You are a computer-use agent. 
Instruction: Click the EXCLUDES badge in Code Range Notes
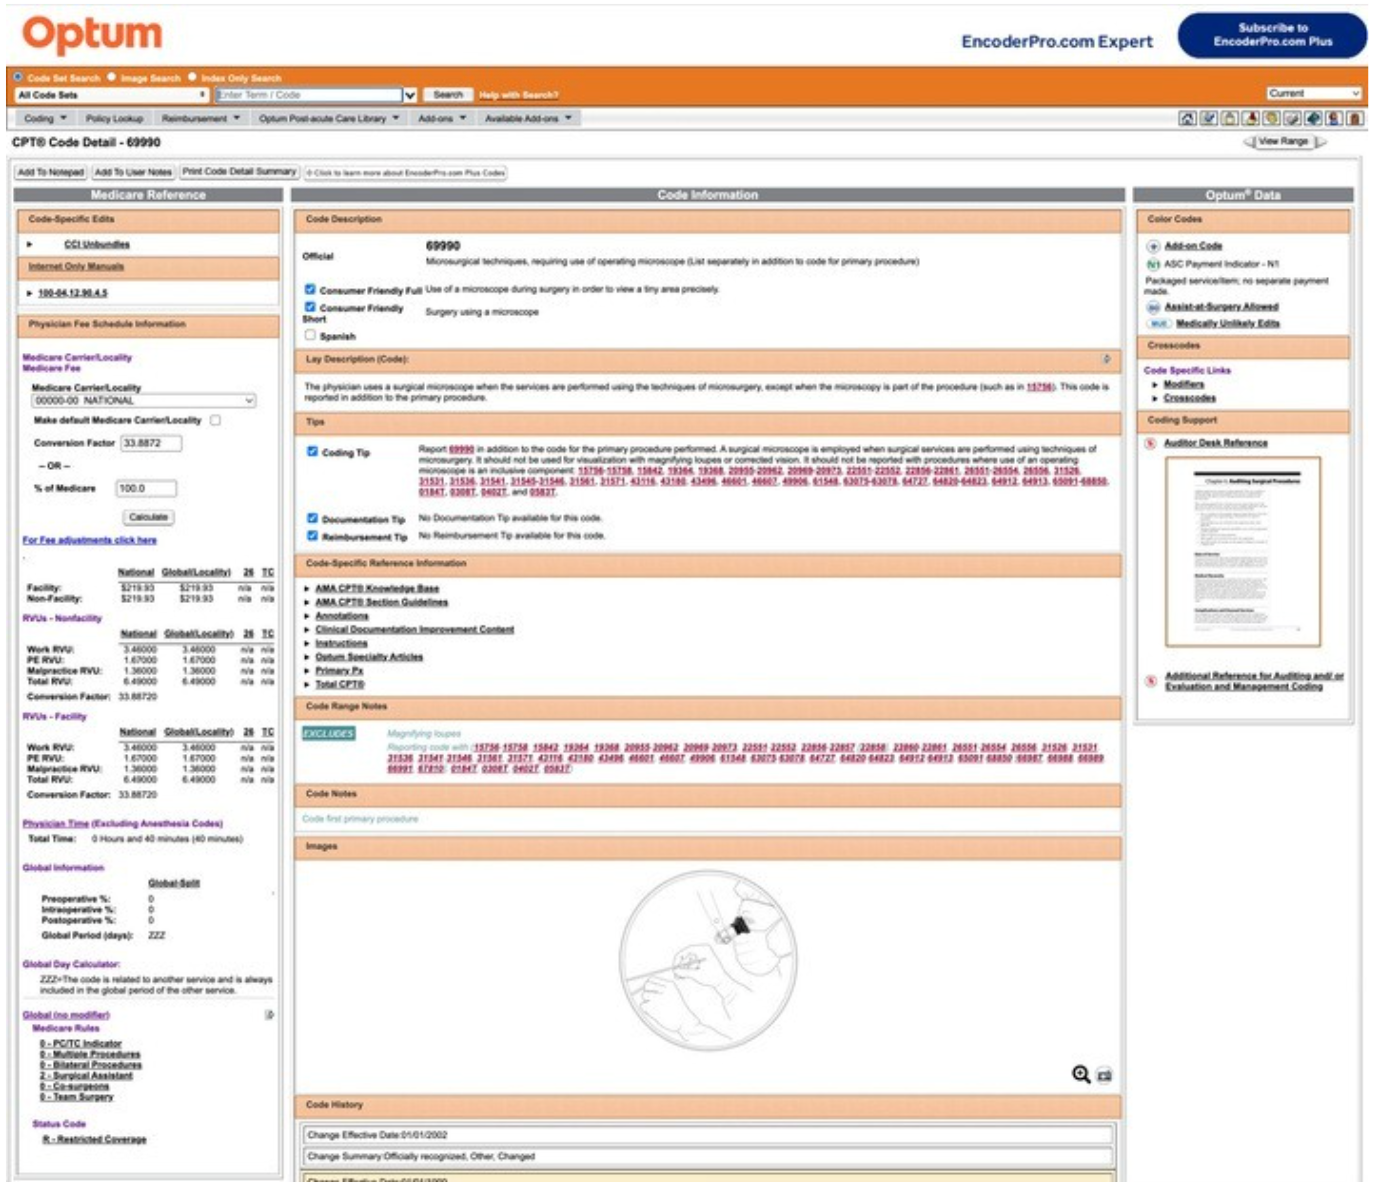point(328,733)
